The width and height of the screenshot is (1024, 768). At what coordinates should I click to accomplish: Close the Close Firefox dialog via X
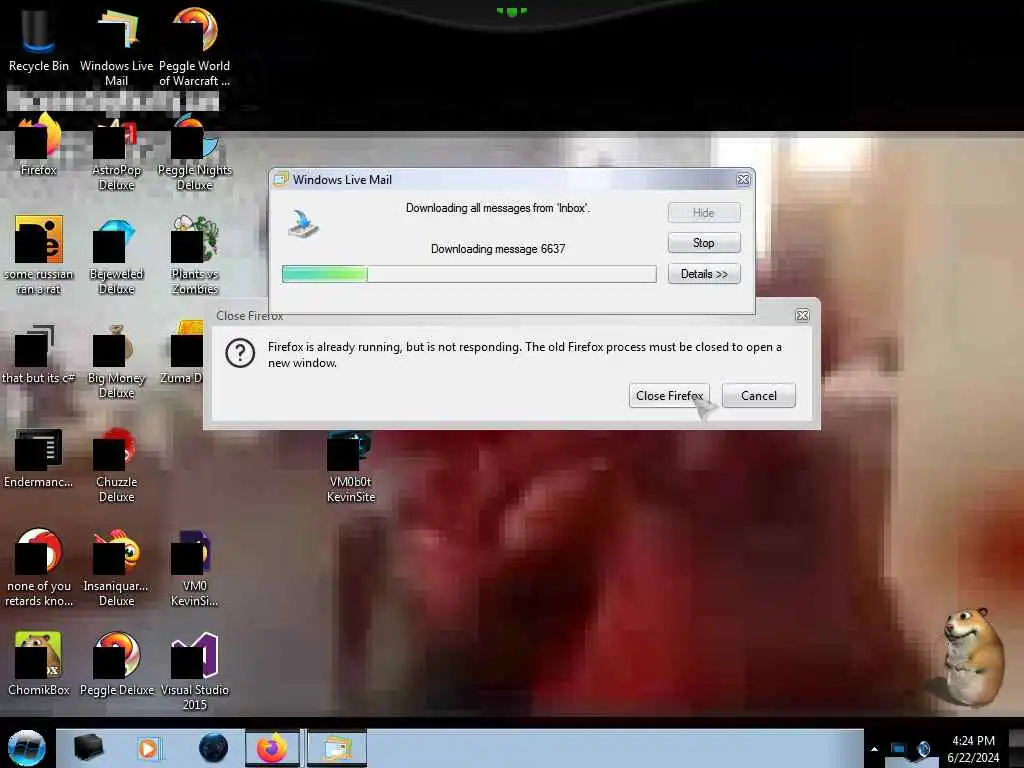pos(803,315)
